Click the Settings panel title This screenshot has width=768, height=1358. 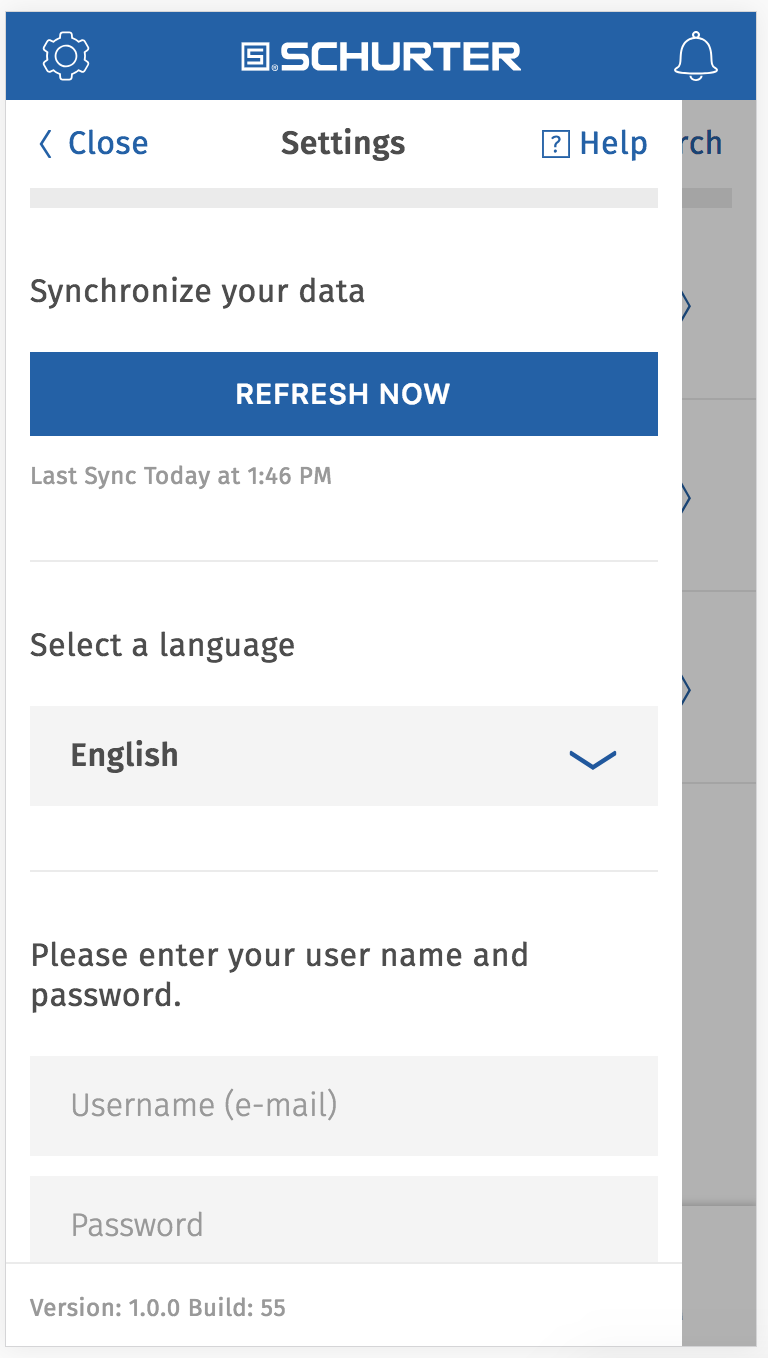(x=343, y=144)
